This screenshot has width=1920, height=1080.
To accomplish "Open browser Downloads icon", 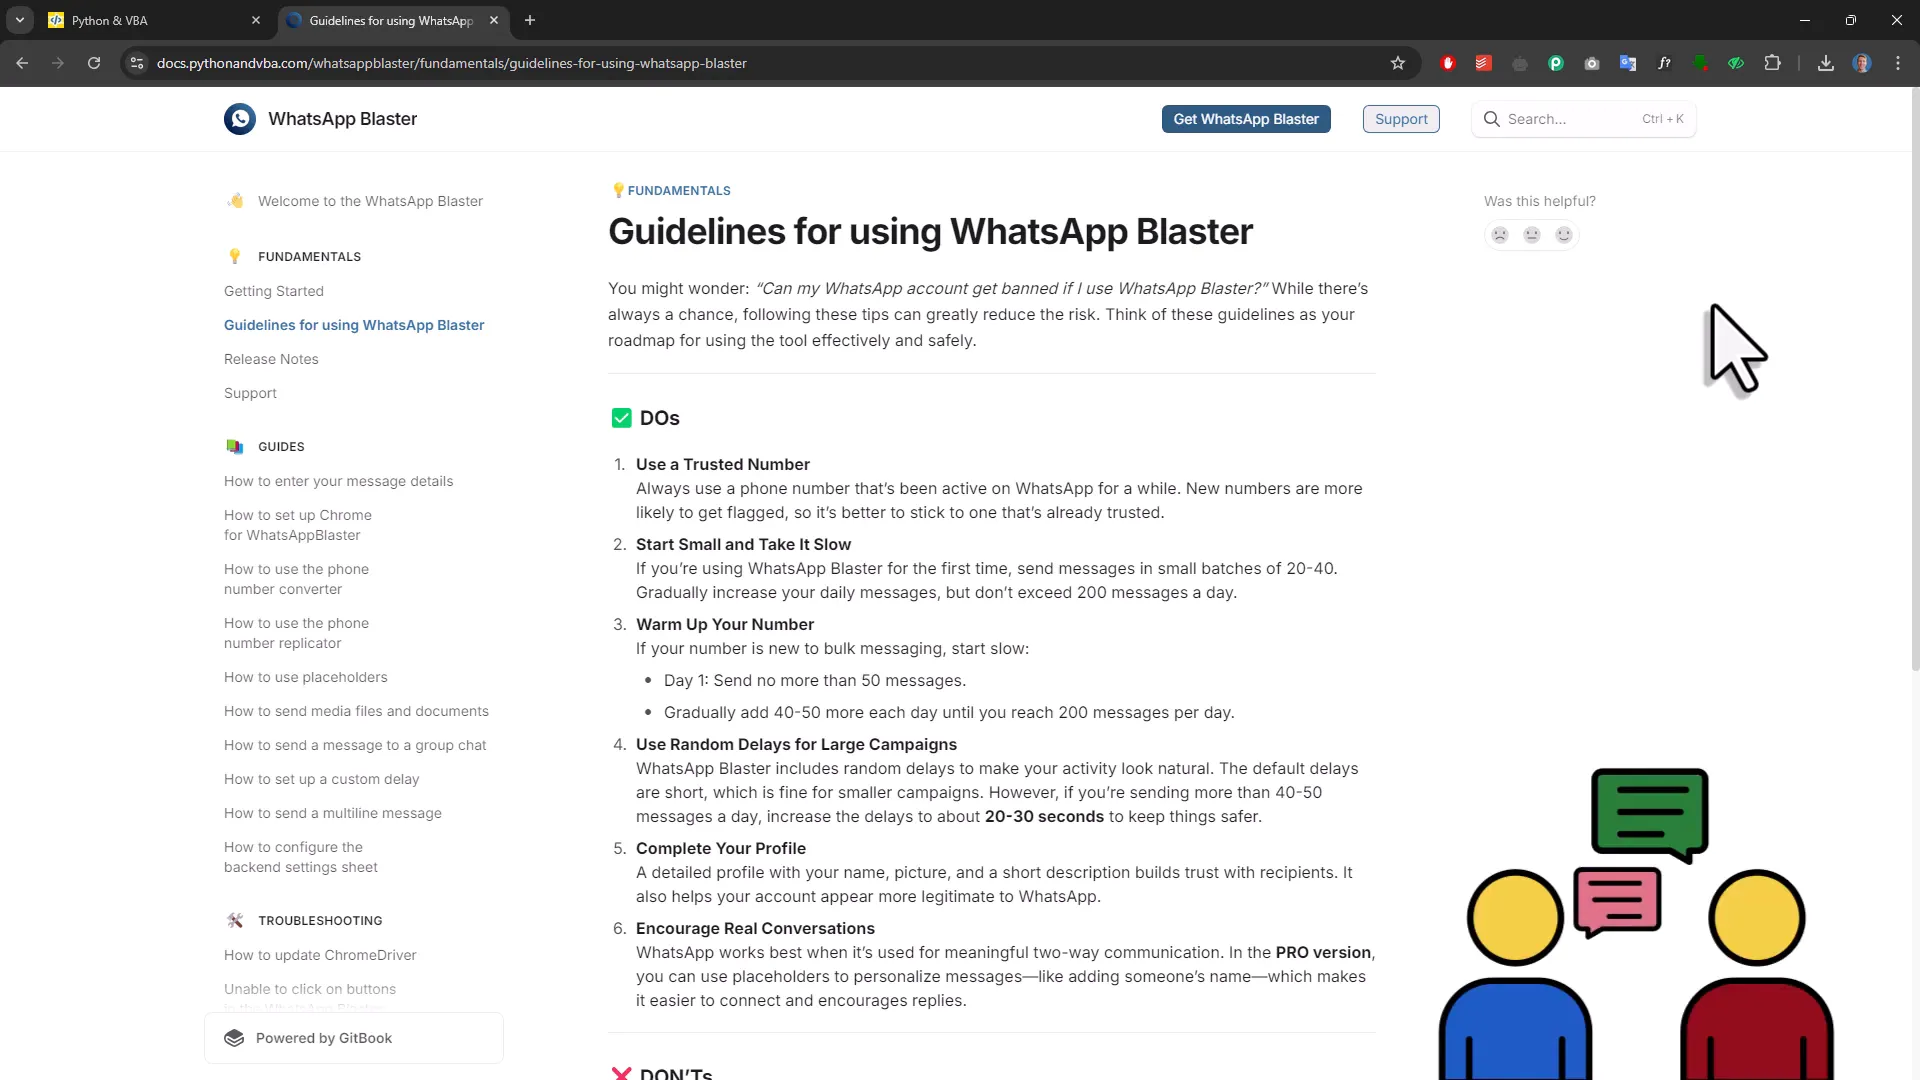I will 1826,63.
